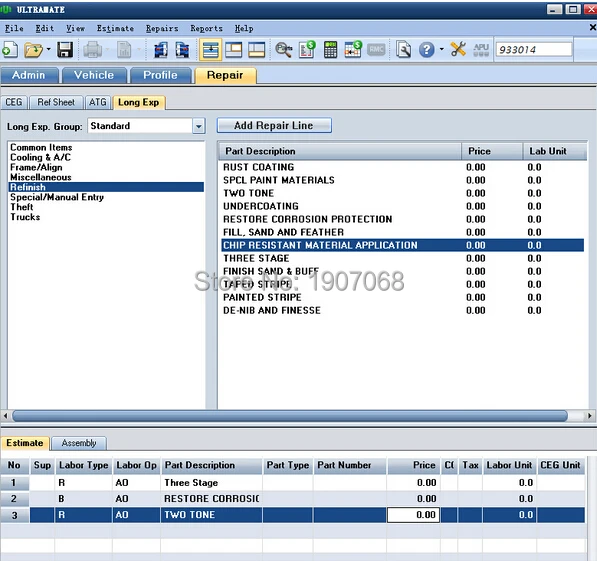
Task: Select Frame/Align category
Action: (x=36, y=167)
